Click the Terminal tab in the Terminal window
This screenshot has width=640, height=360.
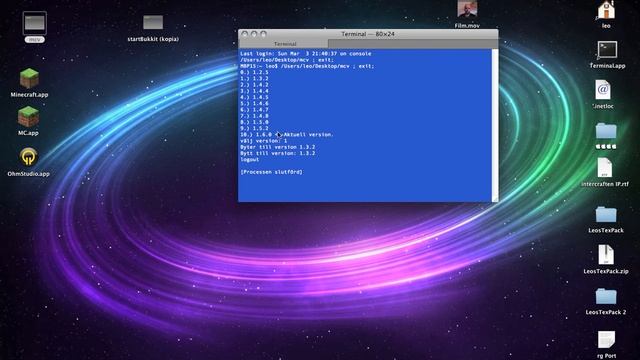[285, 44]
